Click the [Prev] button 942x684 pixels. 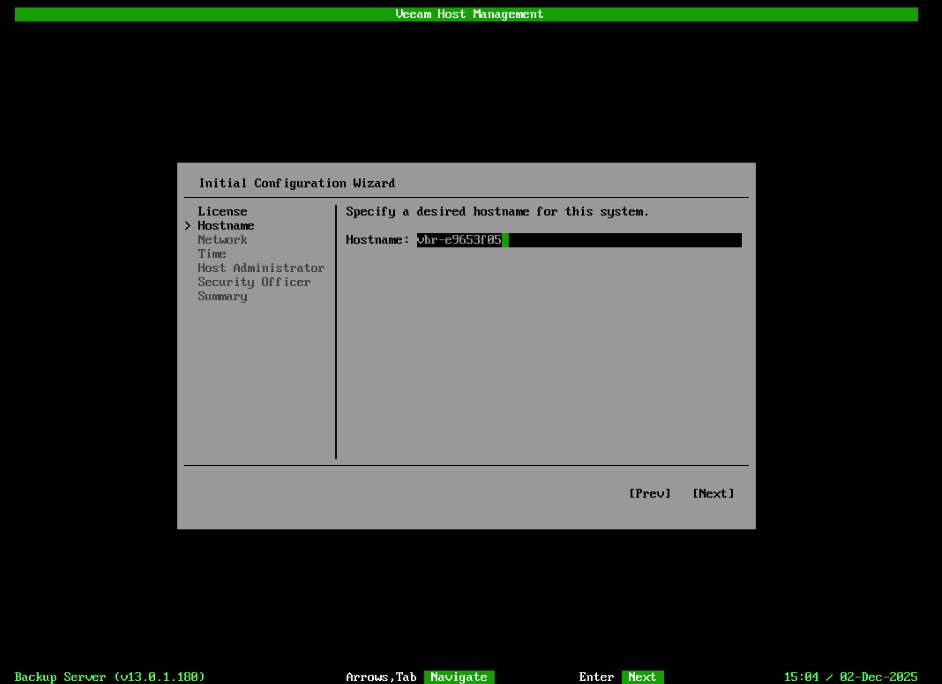coord(649,493)
